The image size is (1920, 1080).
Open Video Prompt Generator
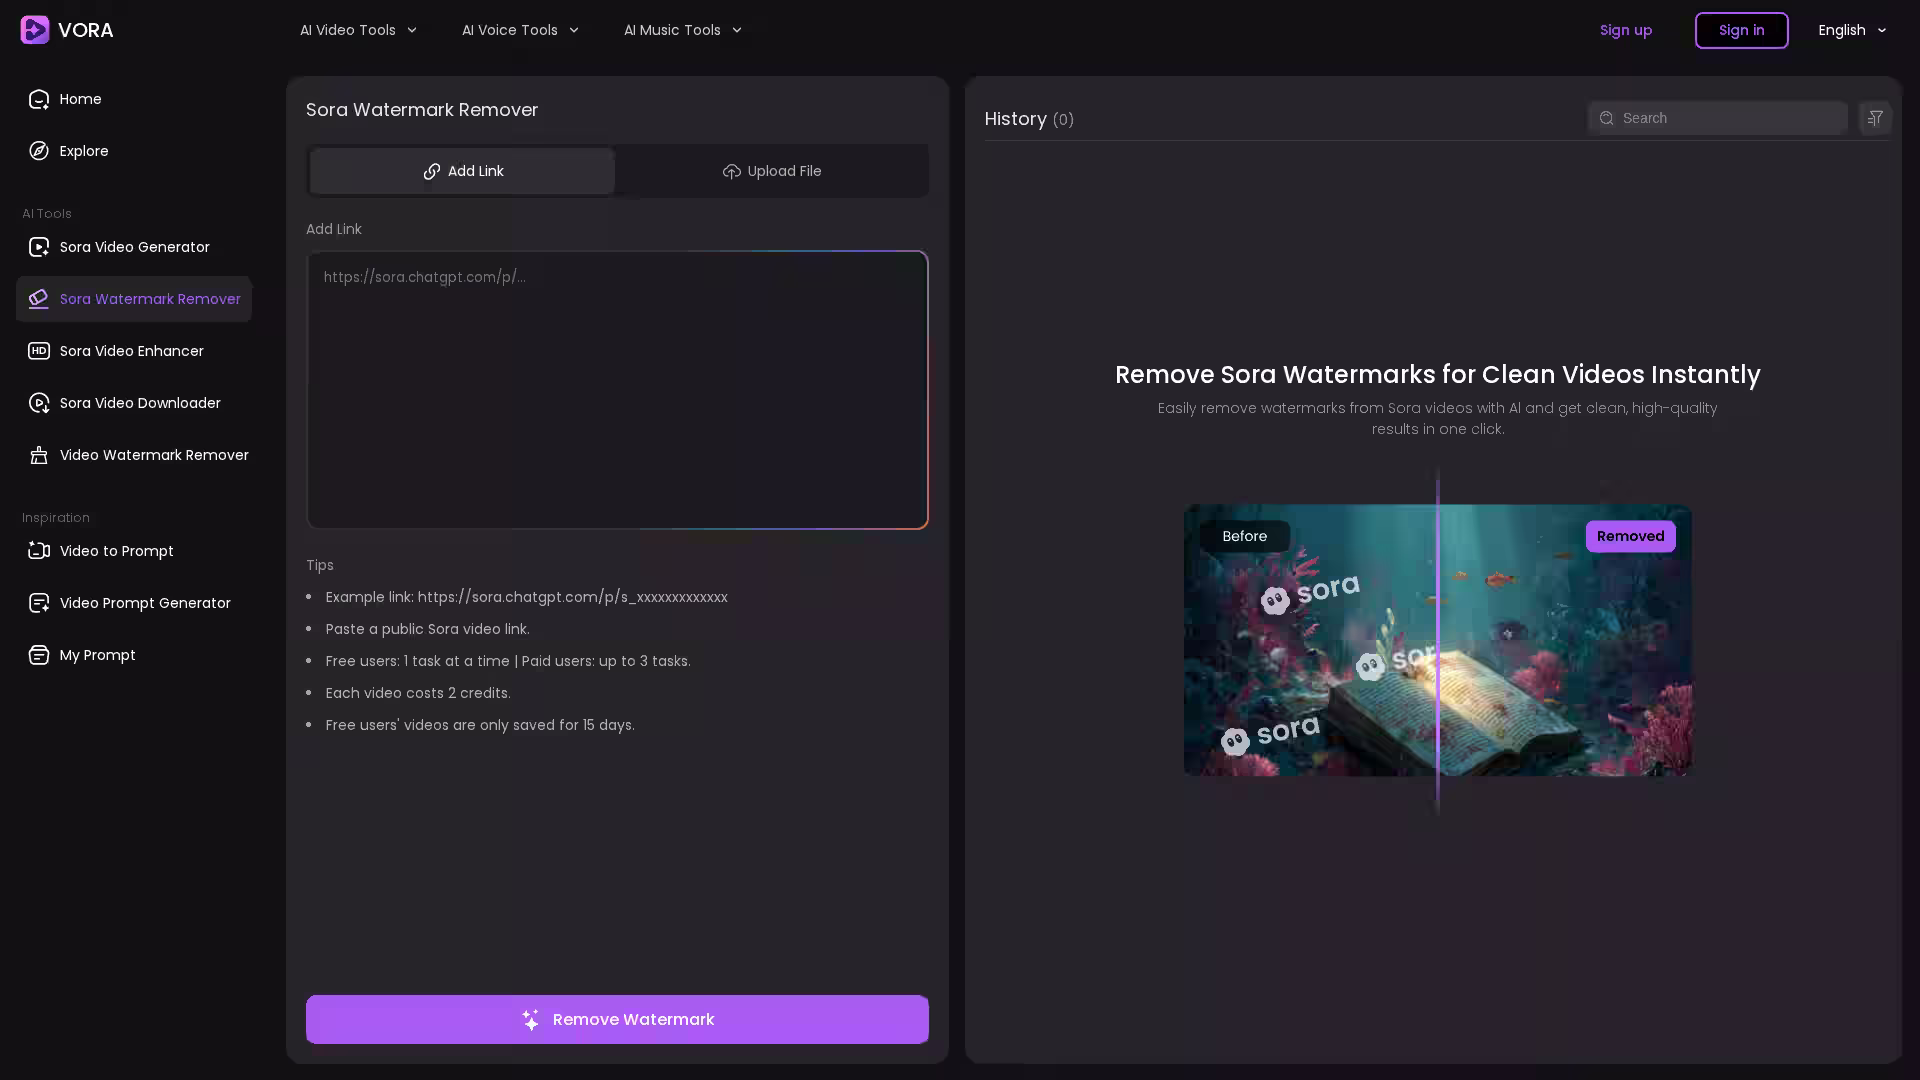pyautogui.click(x=144, y=603)
